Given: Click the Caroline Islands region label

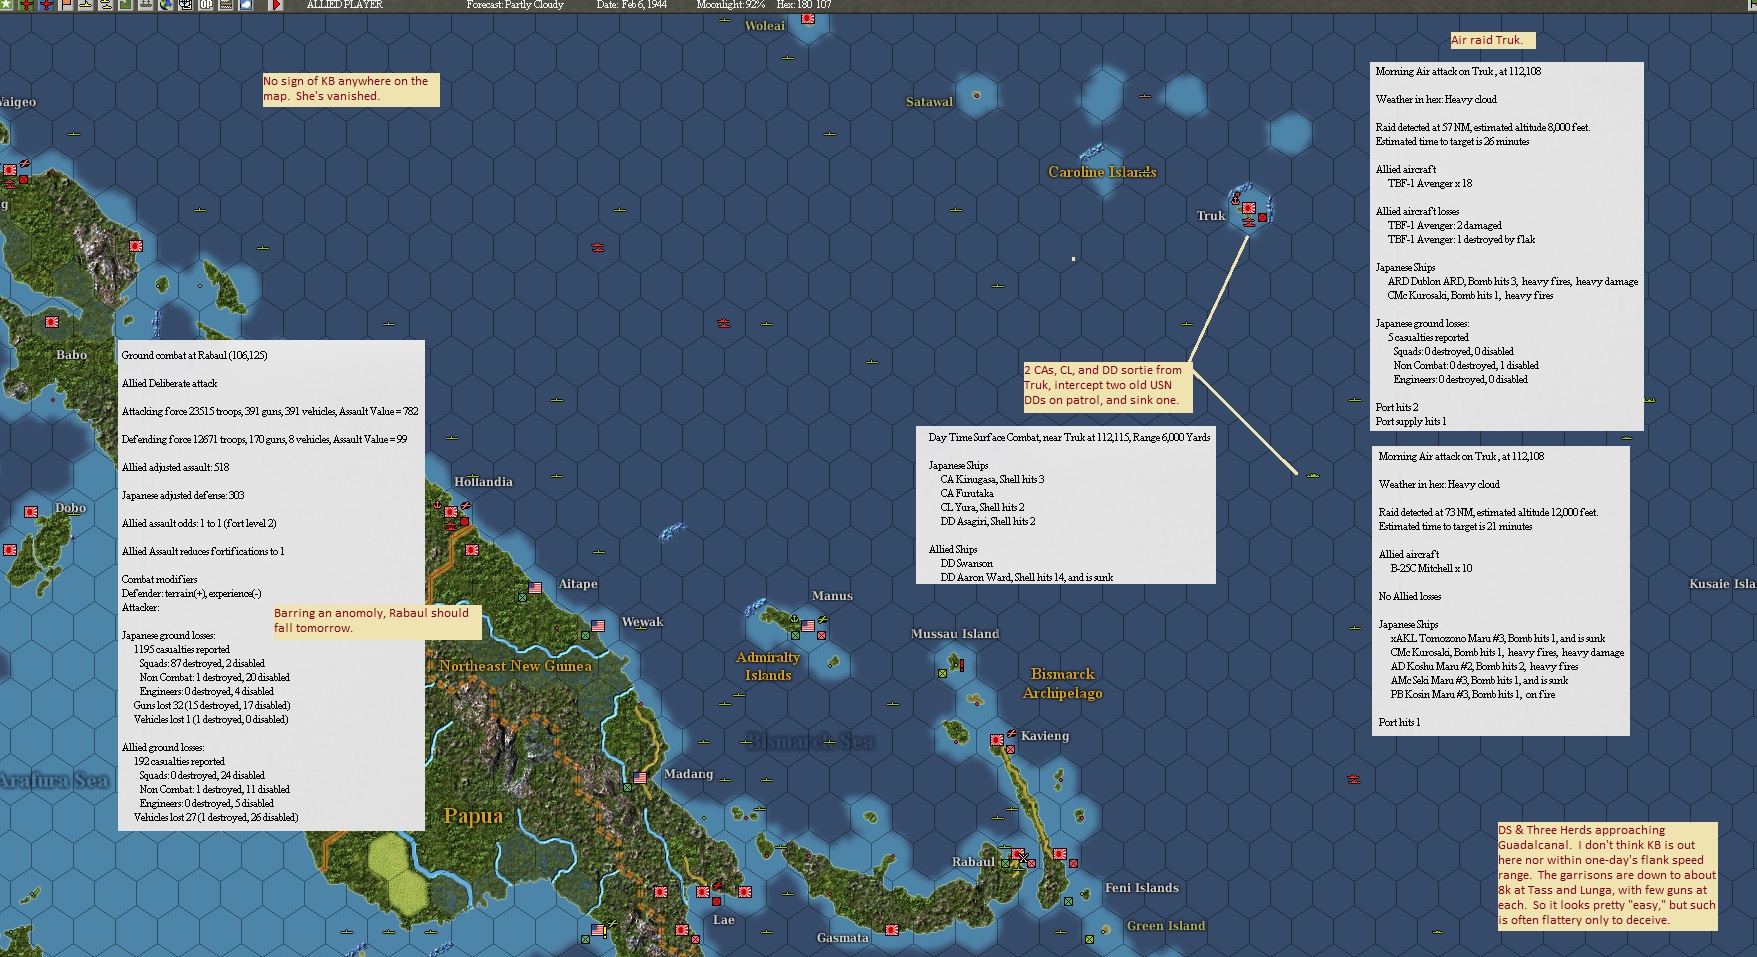Looking at the screenshot, I should point(1102,172).
